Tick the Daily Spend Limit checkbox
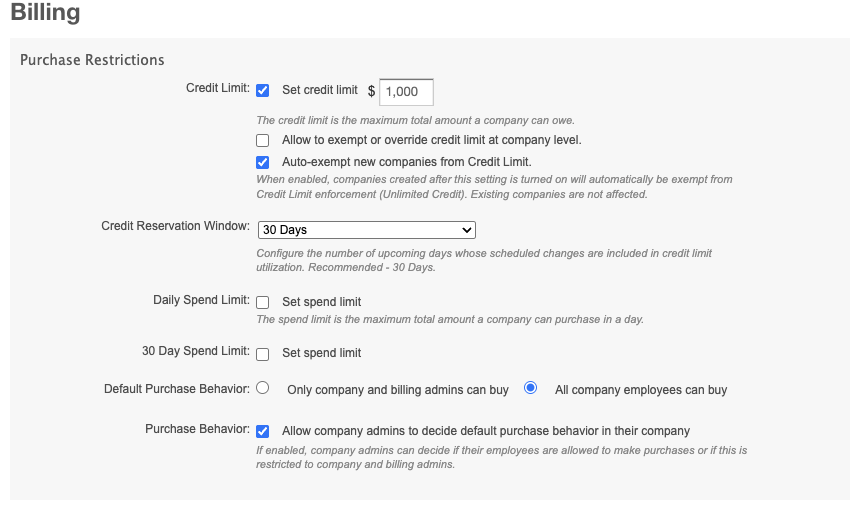 [x=263, y=303]
